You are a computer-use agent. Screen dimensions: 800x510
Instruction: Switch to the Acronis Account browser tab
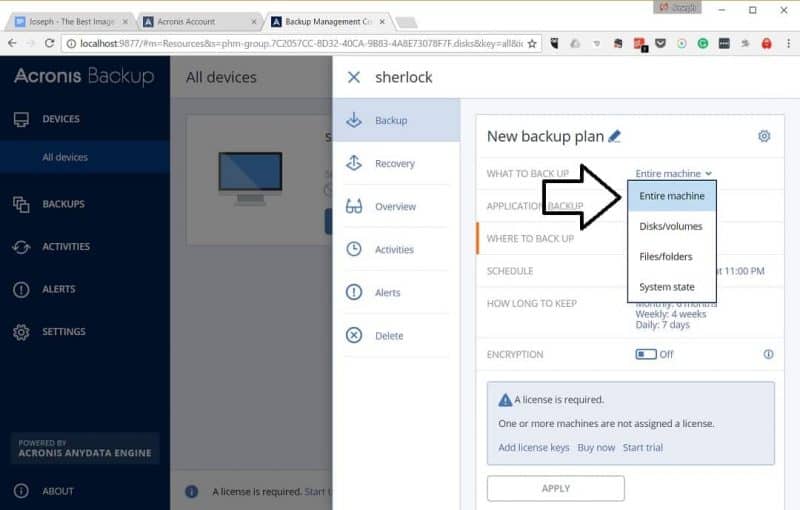point(199,21)
